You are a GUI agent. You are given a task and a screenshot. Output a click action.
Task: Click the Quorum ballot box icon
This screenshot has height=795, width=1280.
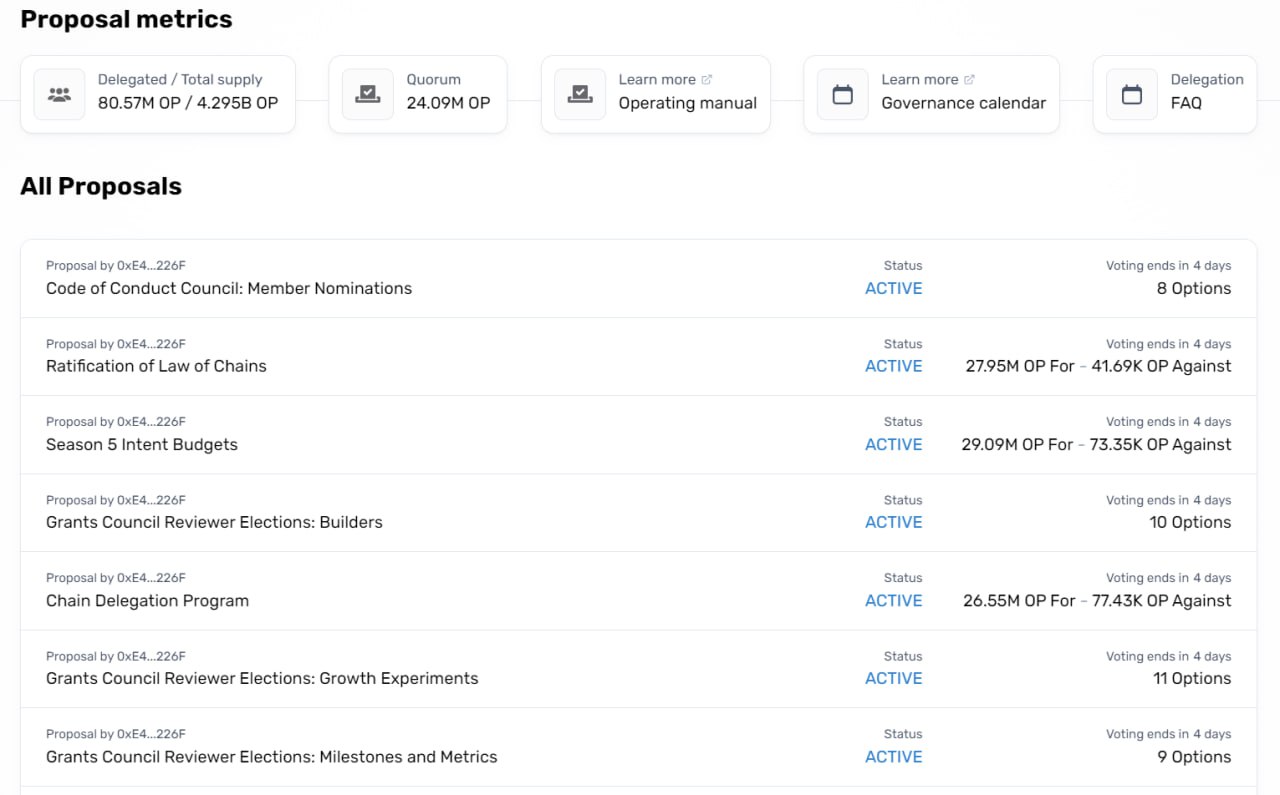tap(368, 94)
